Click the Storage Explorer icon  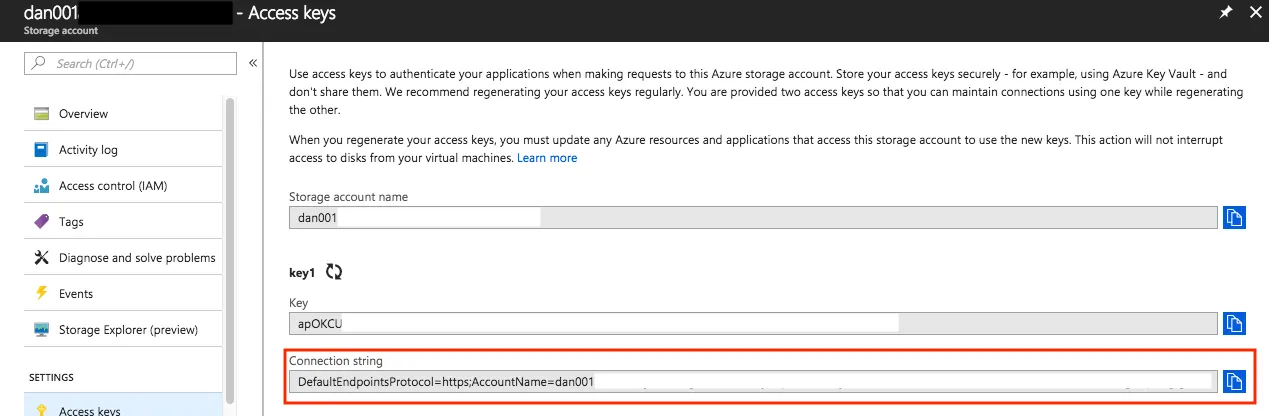point(42,330)
